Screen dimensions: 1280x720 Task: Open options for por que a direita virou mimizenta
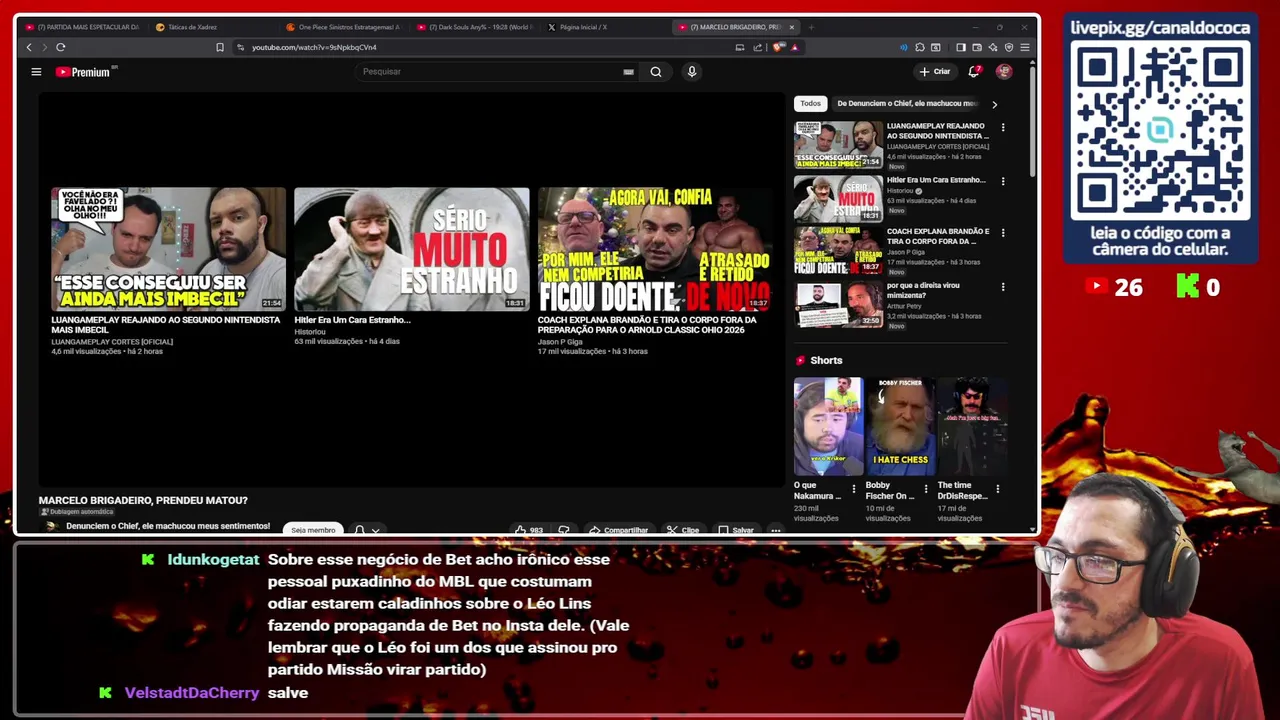point(1003,287)
